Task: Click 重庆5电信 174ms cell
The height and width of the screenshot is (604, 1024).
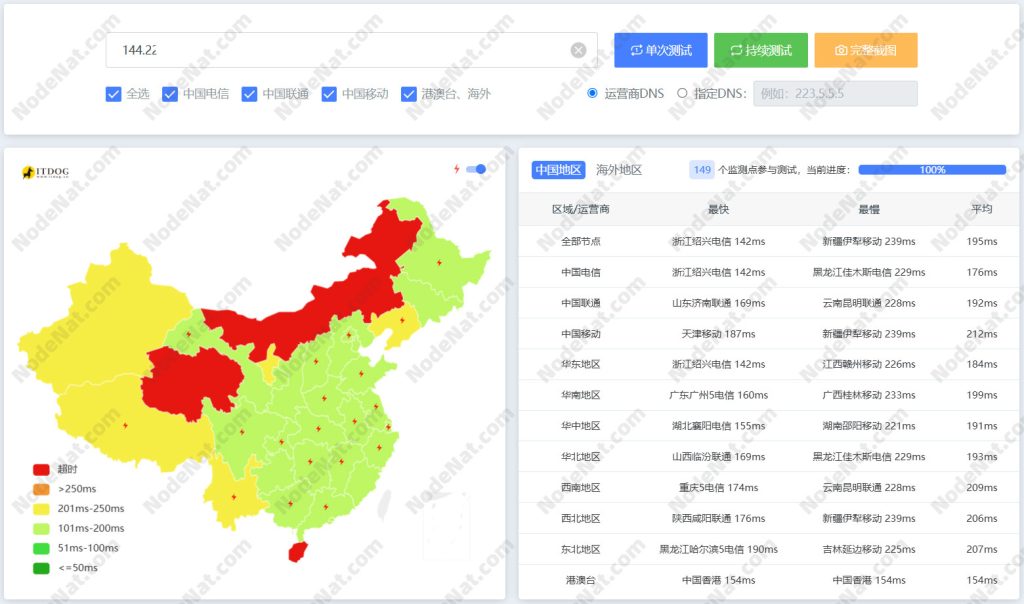Action: point(718,487)
